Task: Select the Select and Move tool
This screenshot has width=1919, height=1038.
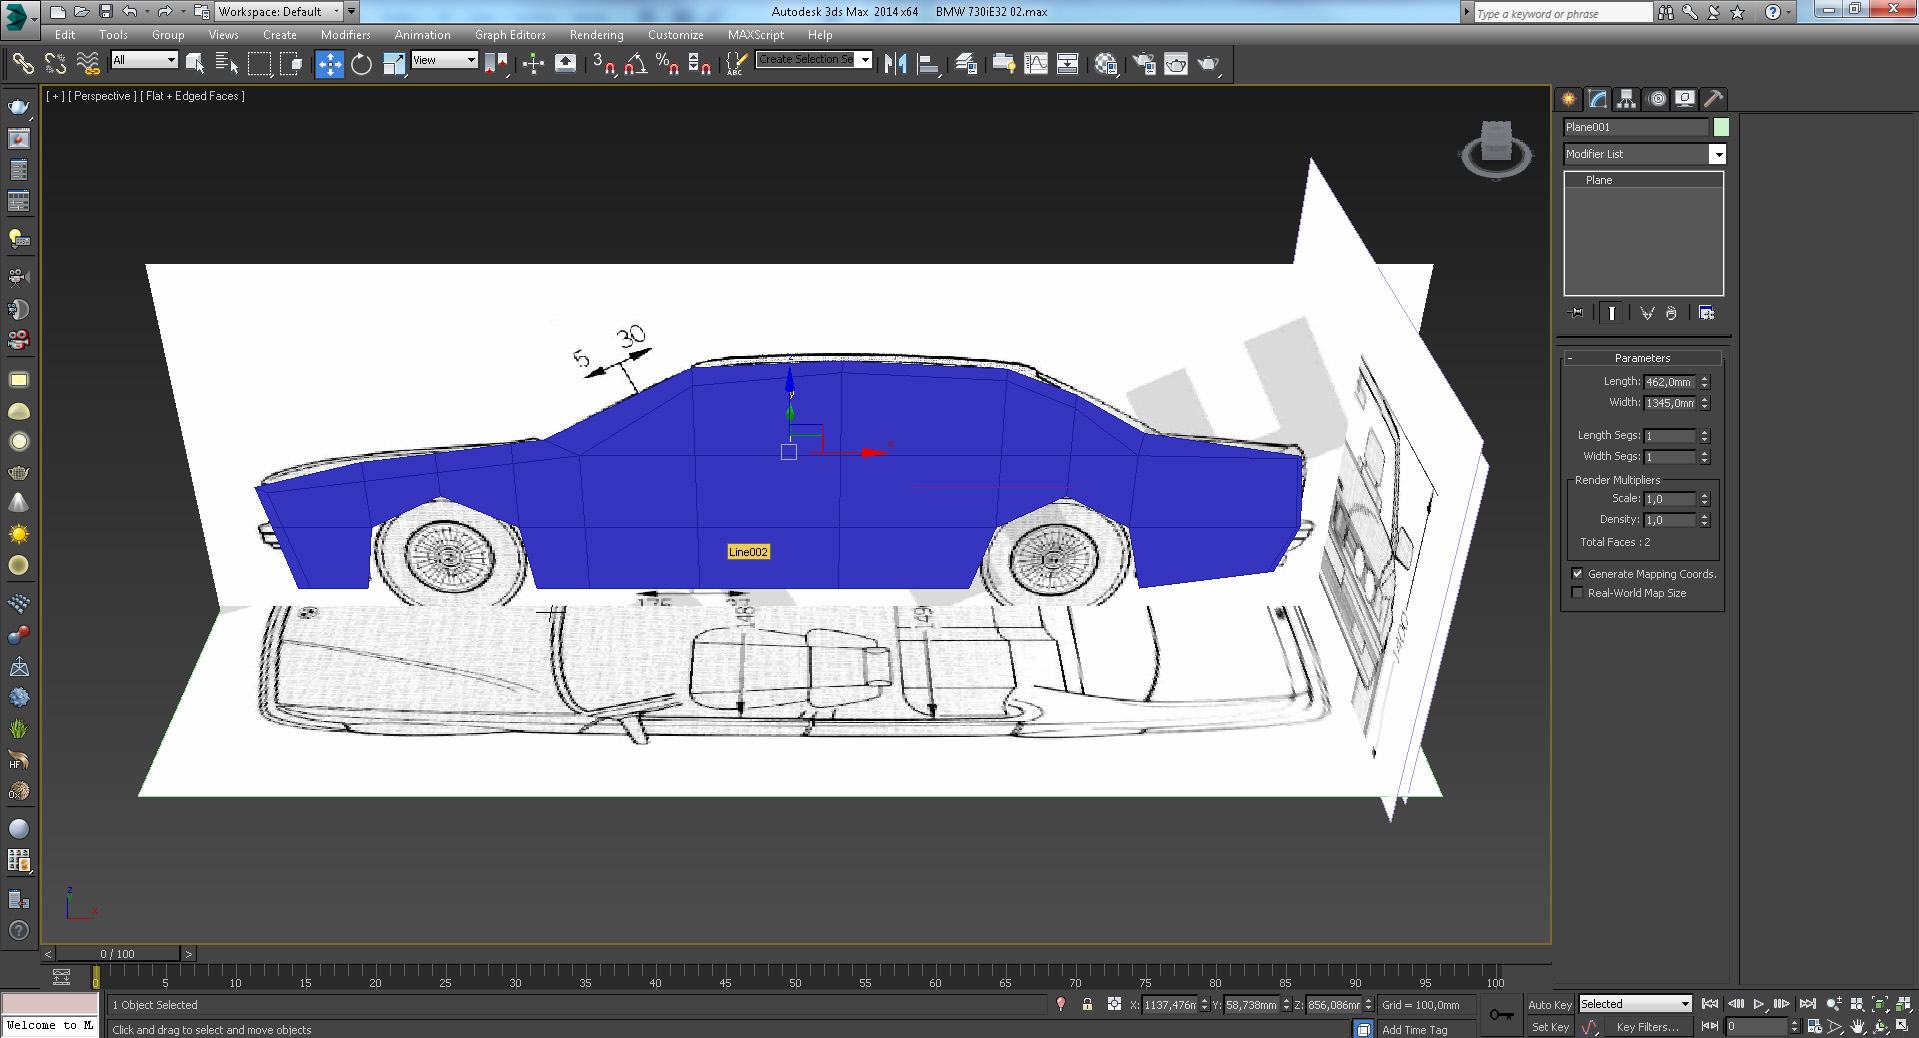Action: [x=329, y=64]
